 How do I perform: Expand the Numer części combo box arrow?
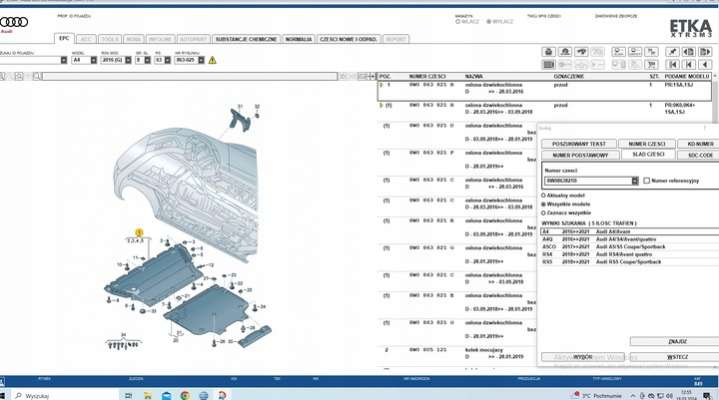click(635, 181)
